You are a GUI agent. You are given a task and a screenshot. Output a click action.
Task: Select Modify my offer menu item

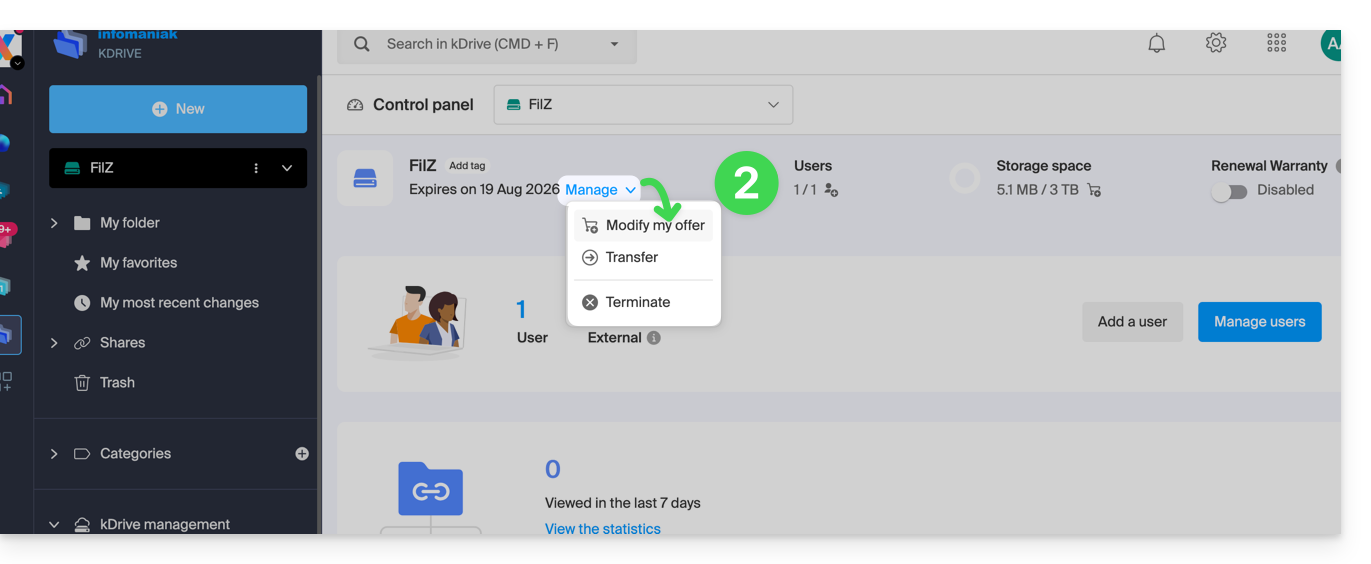(x=654, y=226)
